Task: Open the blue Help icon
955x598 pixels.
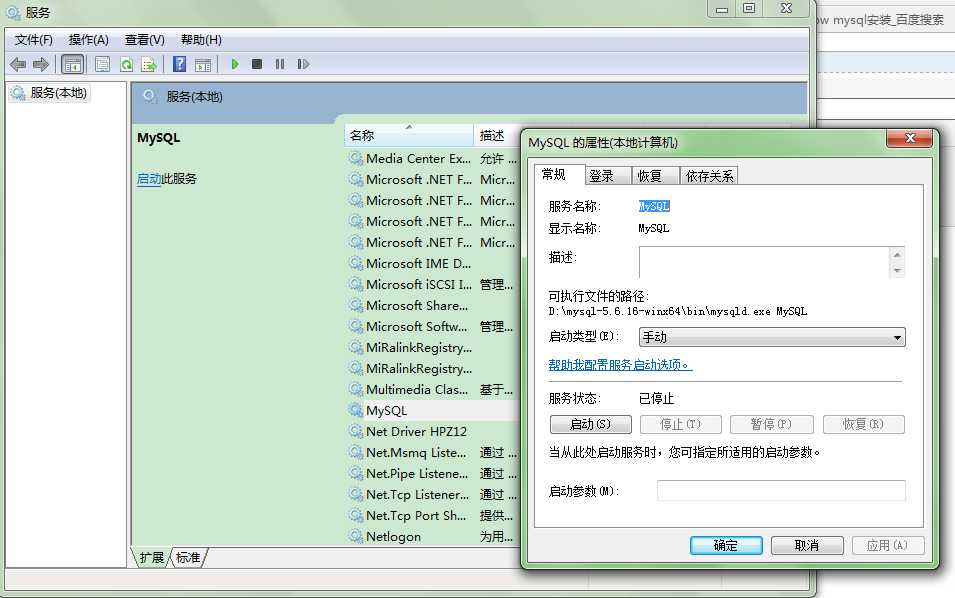Action: tap(180, 64)
